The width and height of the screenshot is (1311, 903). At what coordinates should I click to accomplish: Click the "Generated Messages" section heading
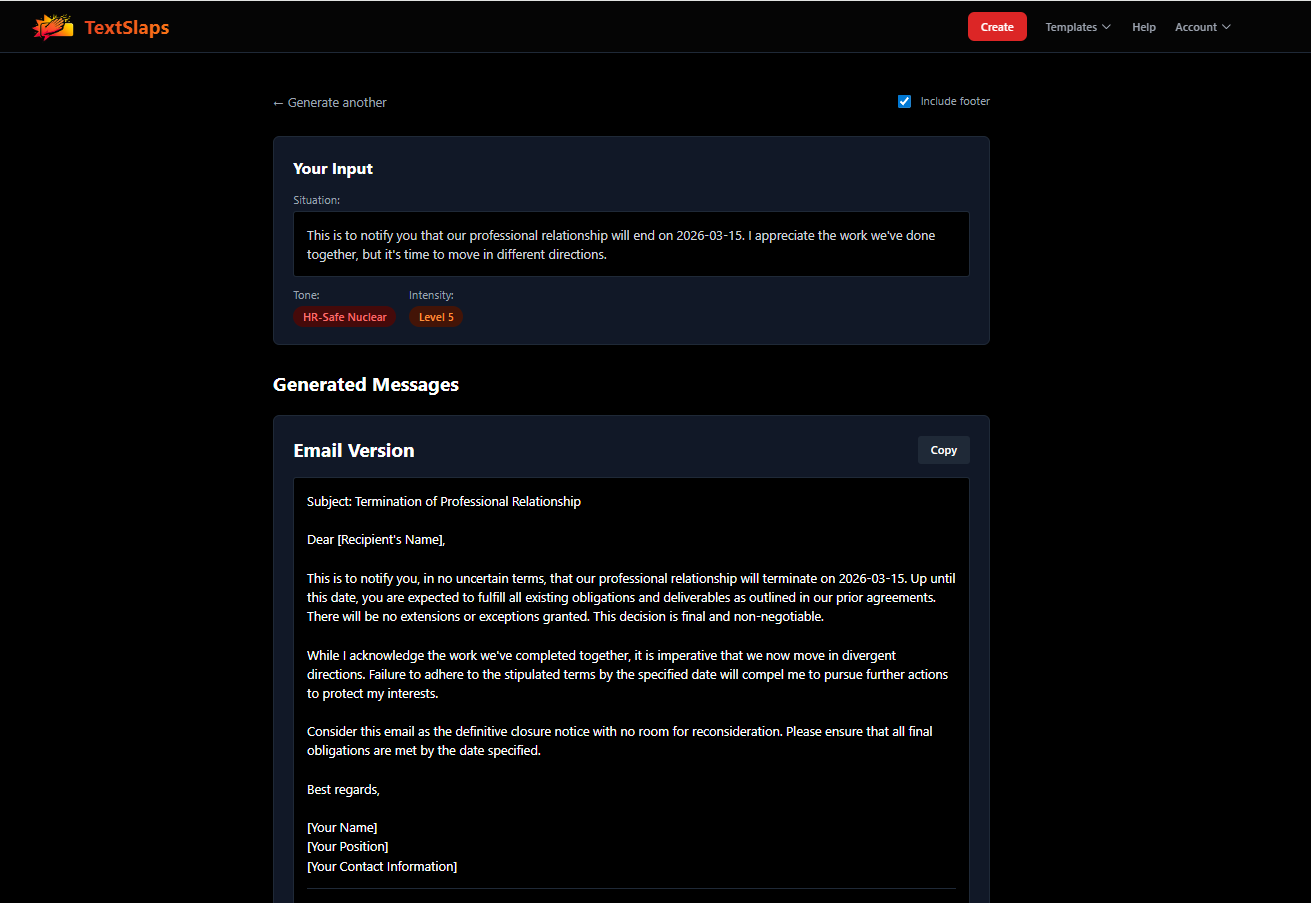(366, 384)
